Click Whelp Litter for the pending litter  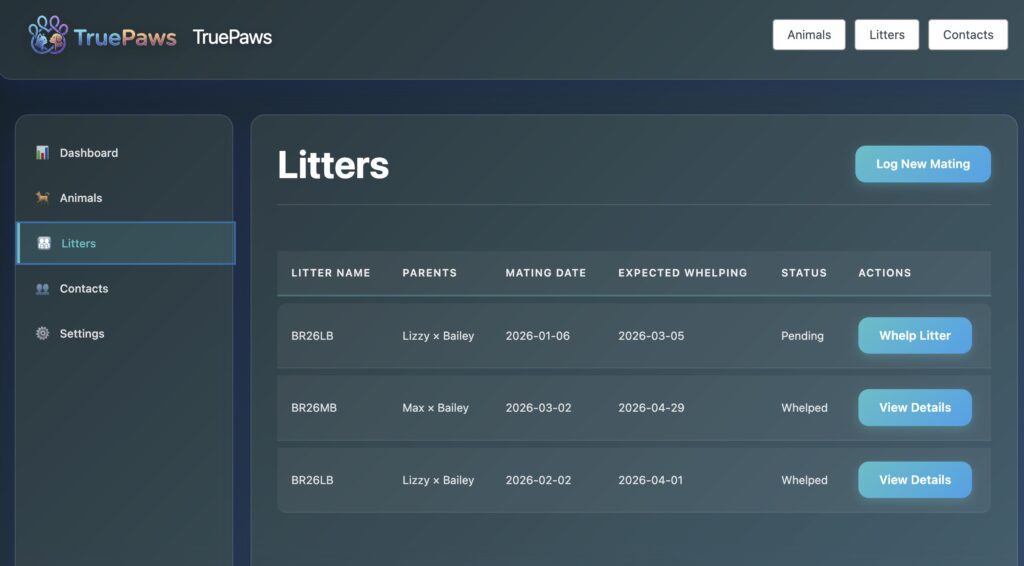[x=914, y=336]
